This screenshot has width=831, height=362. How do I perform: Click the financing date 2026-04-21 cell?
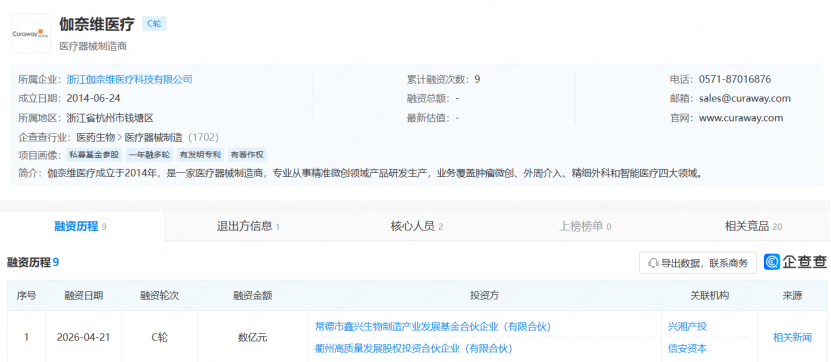pos(83,337)
